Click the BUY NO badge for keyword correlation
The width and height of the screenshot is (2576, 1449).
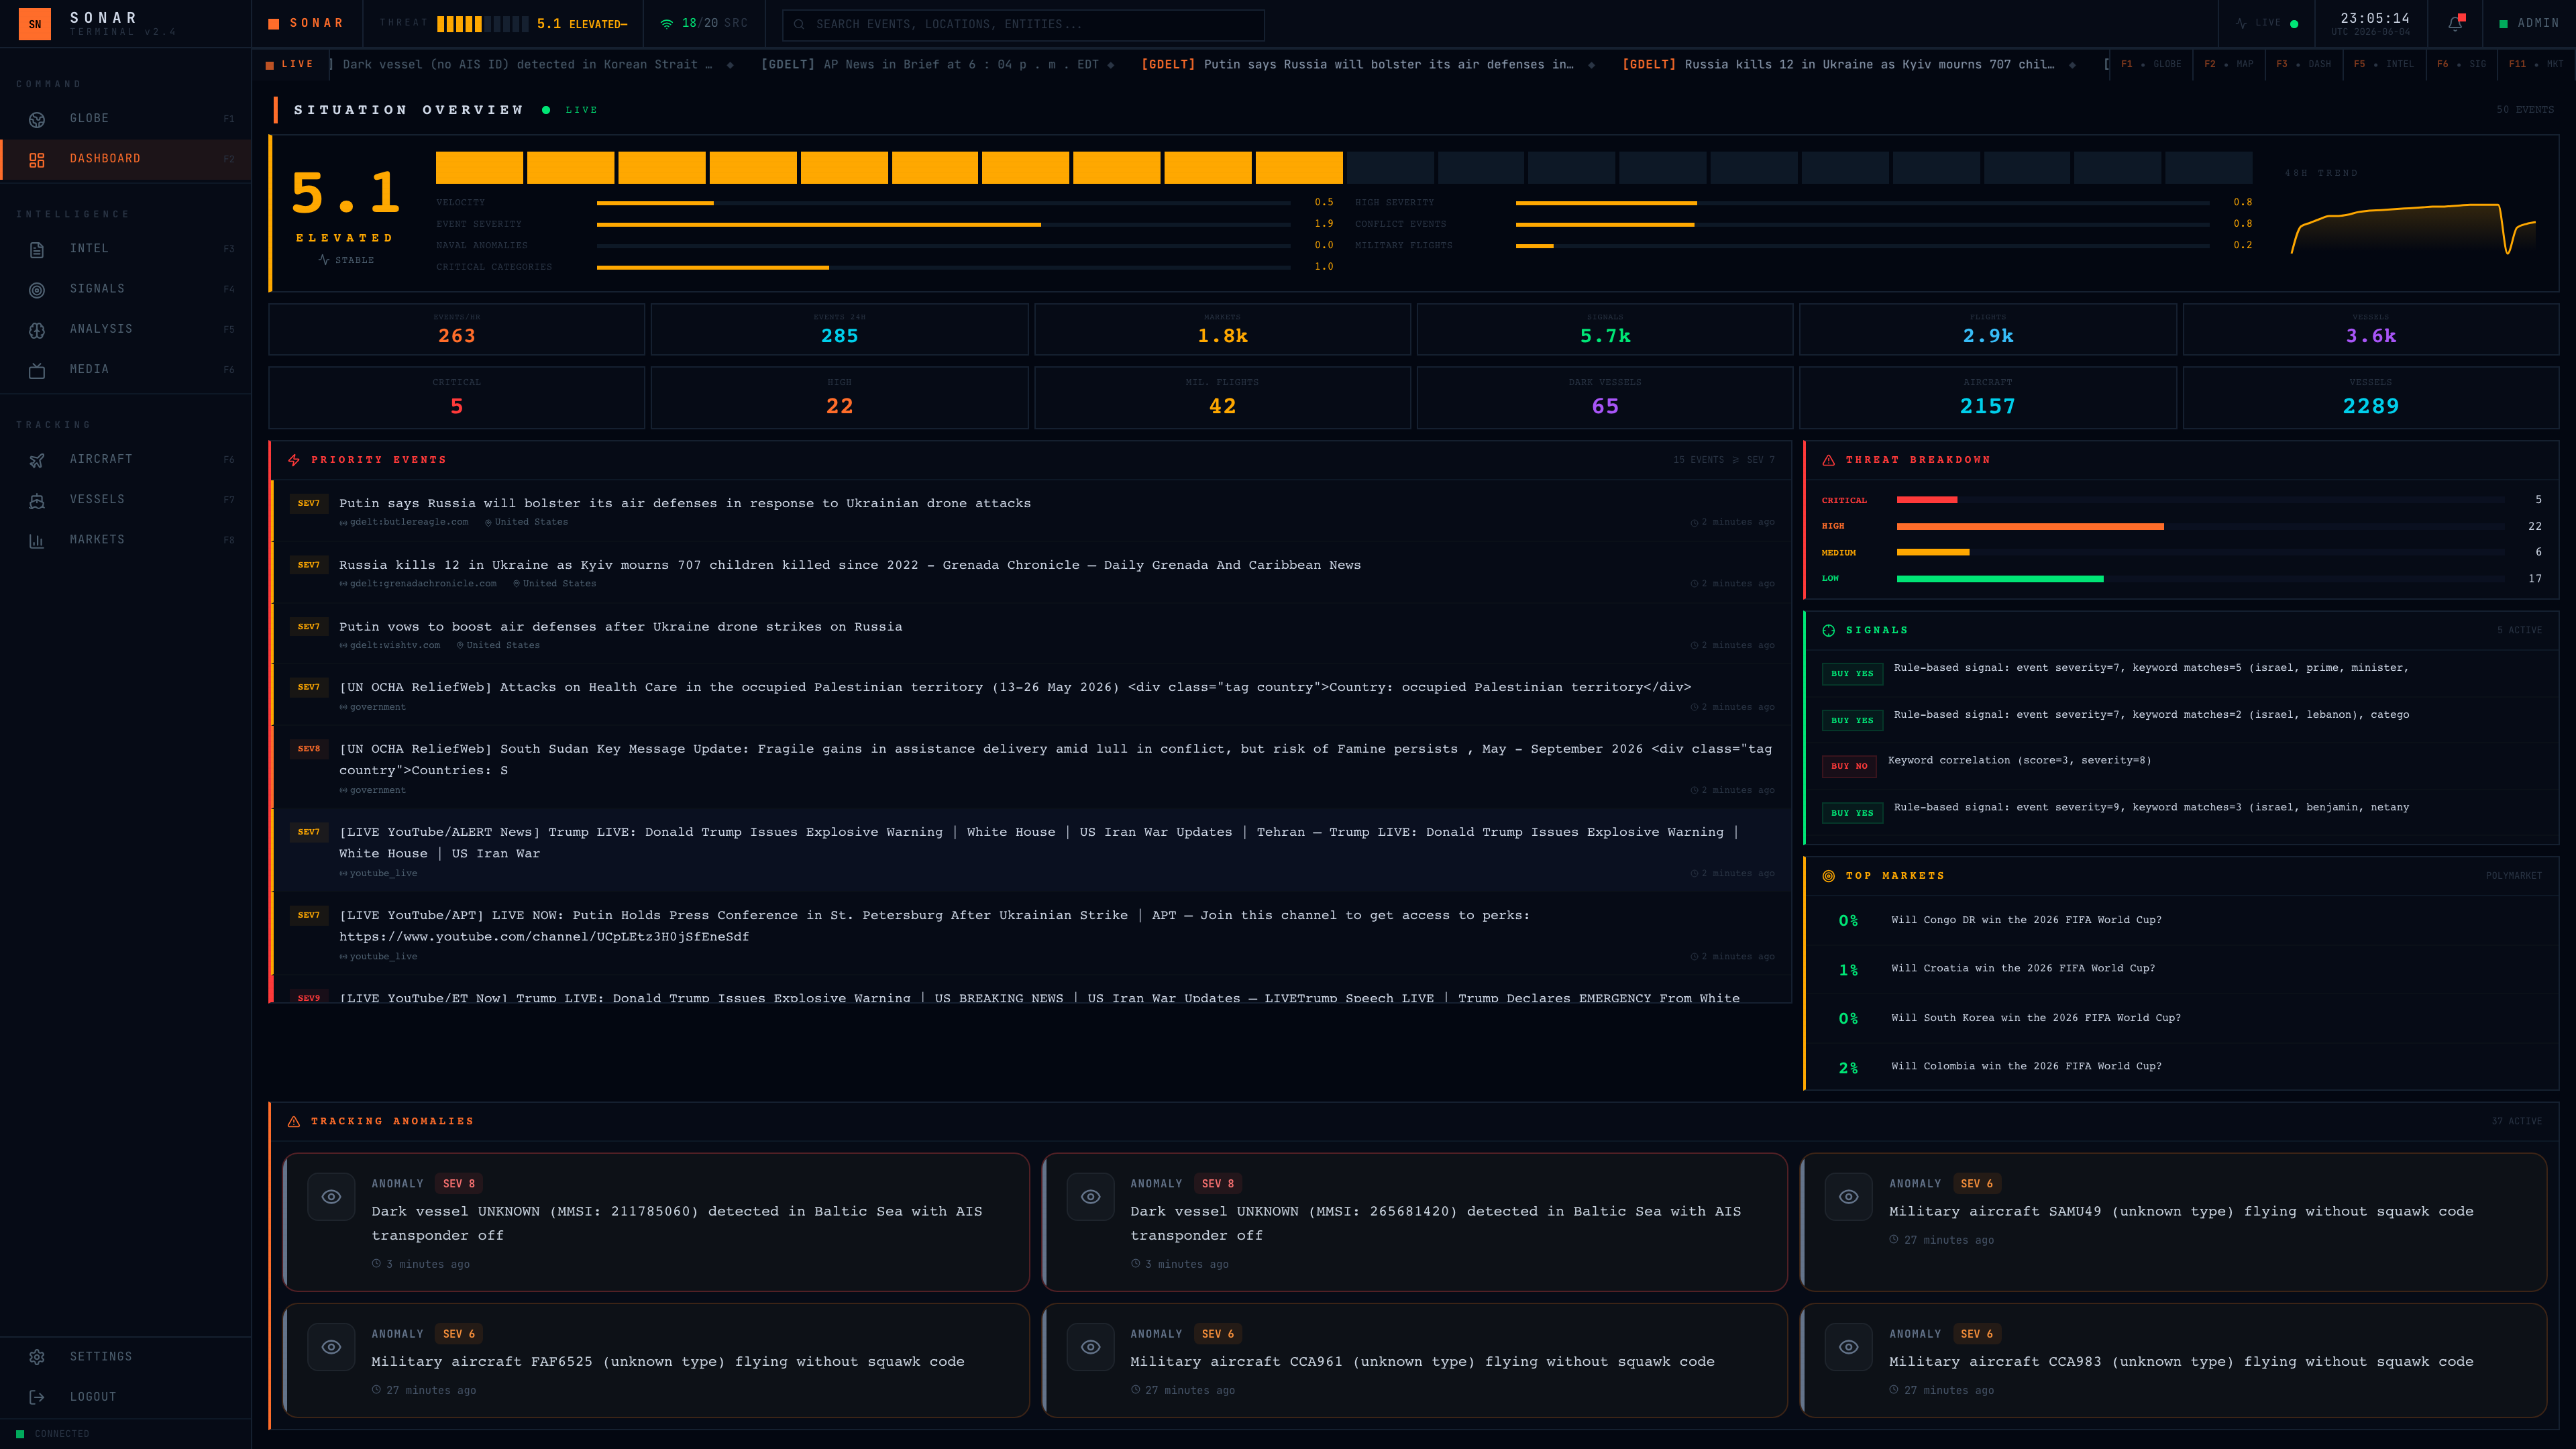1849,767
